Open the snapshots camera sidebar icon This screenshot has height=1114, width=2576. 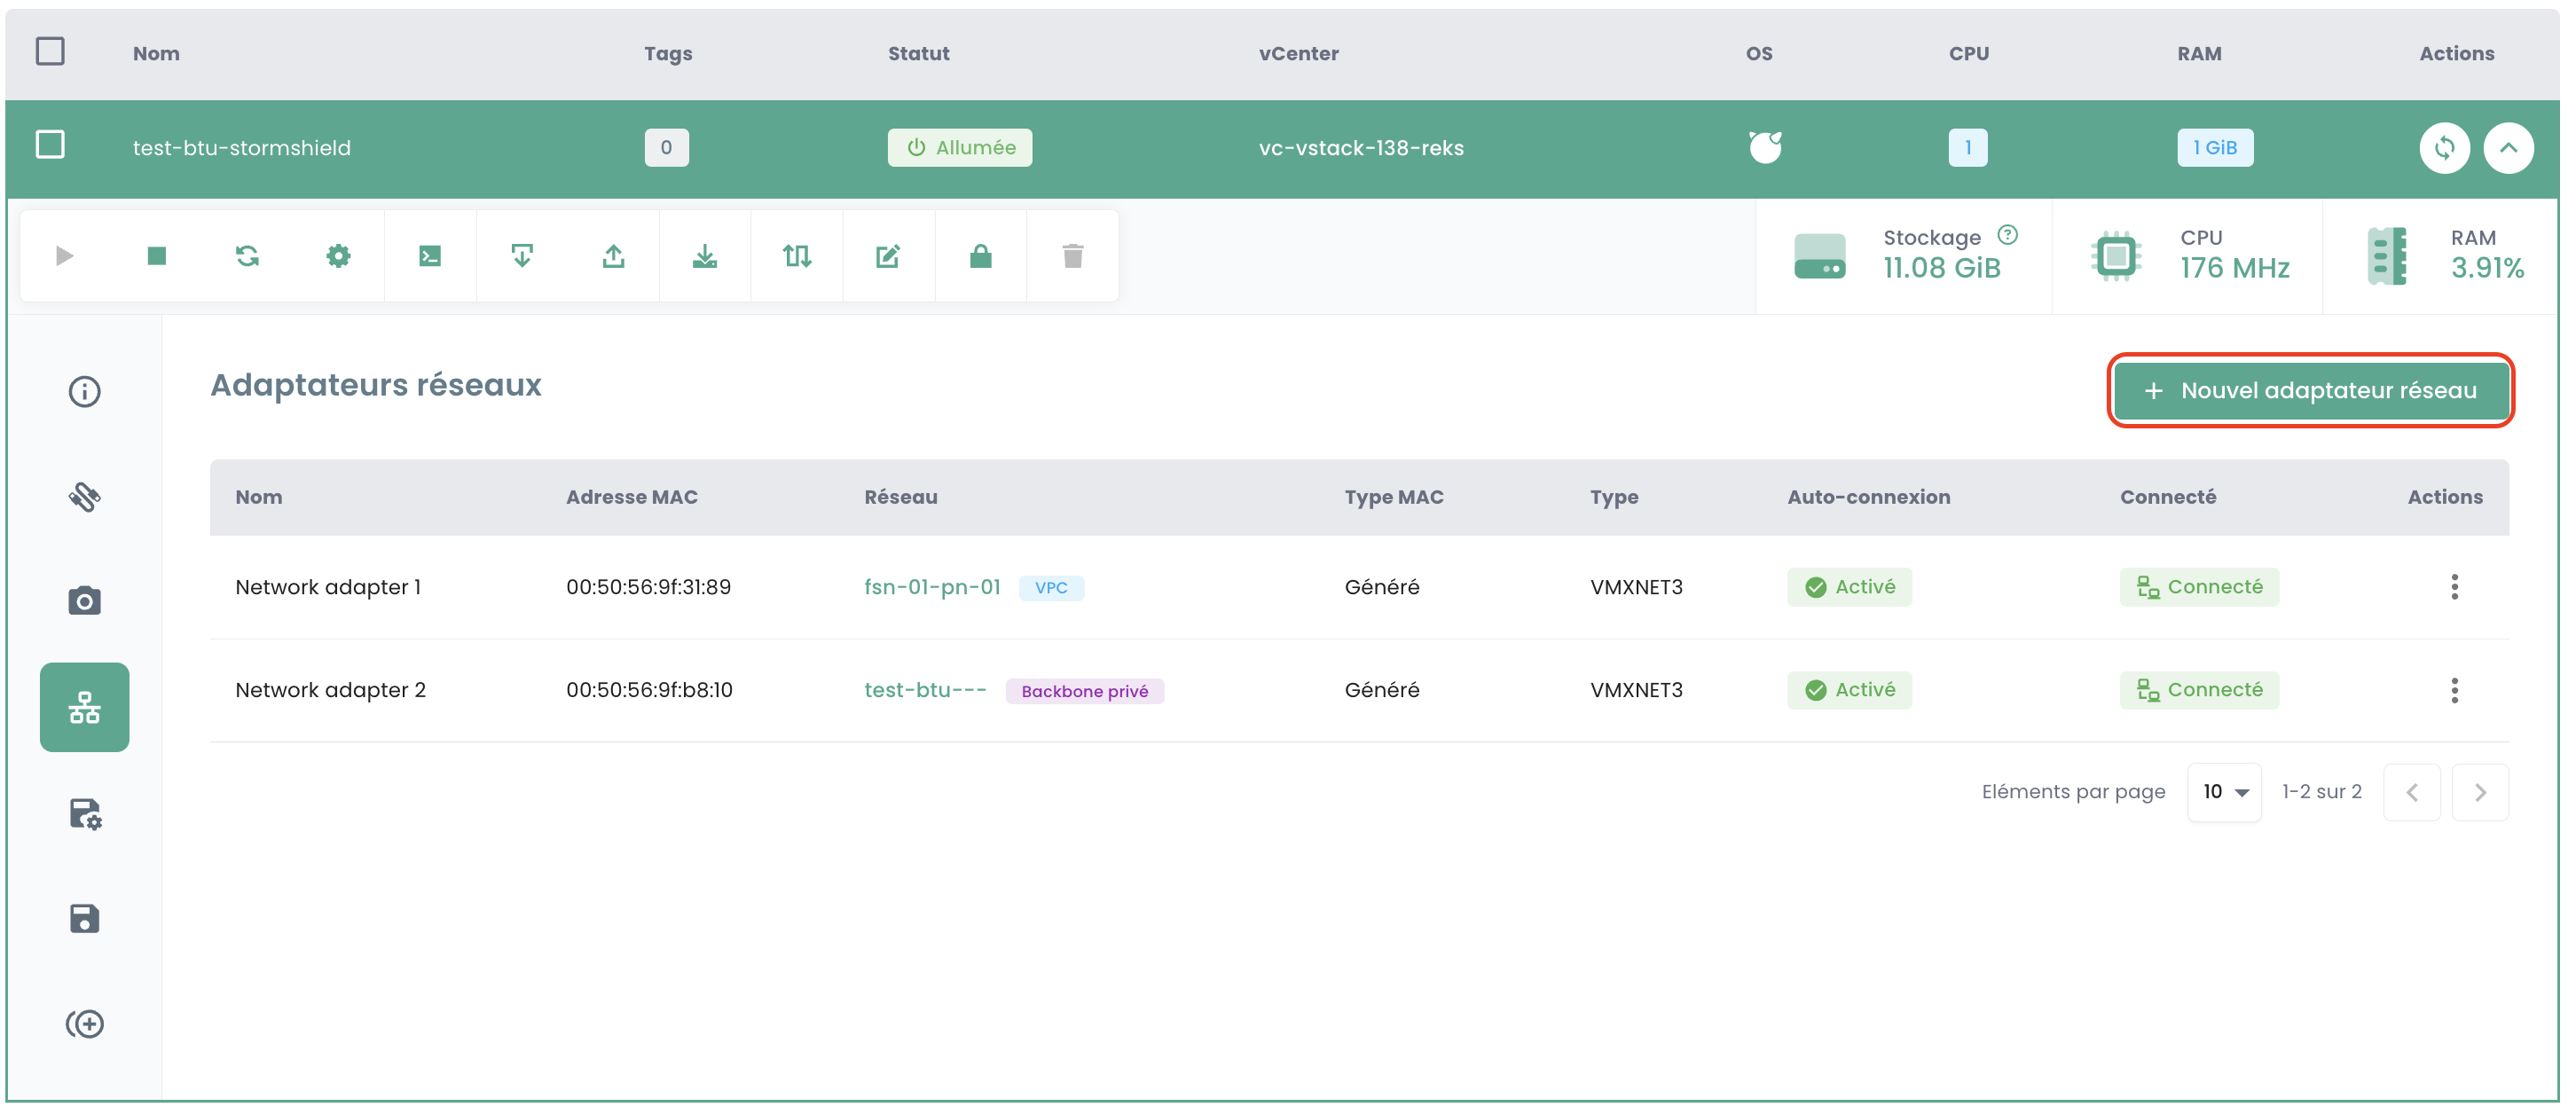[85, 601]
